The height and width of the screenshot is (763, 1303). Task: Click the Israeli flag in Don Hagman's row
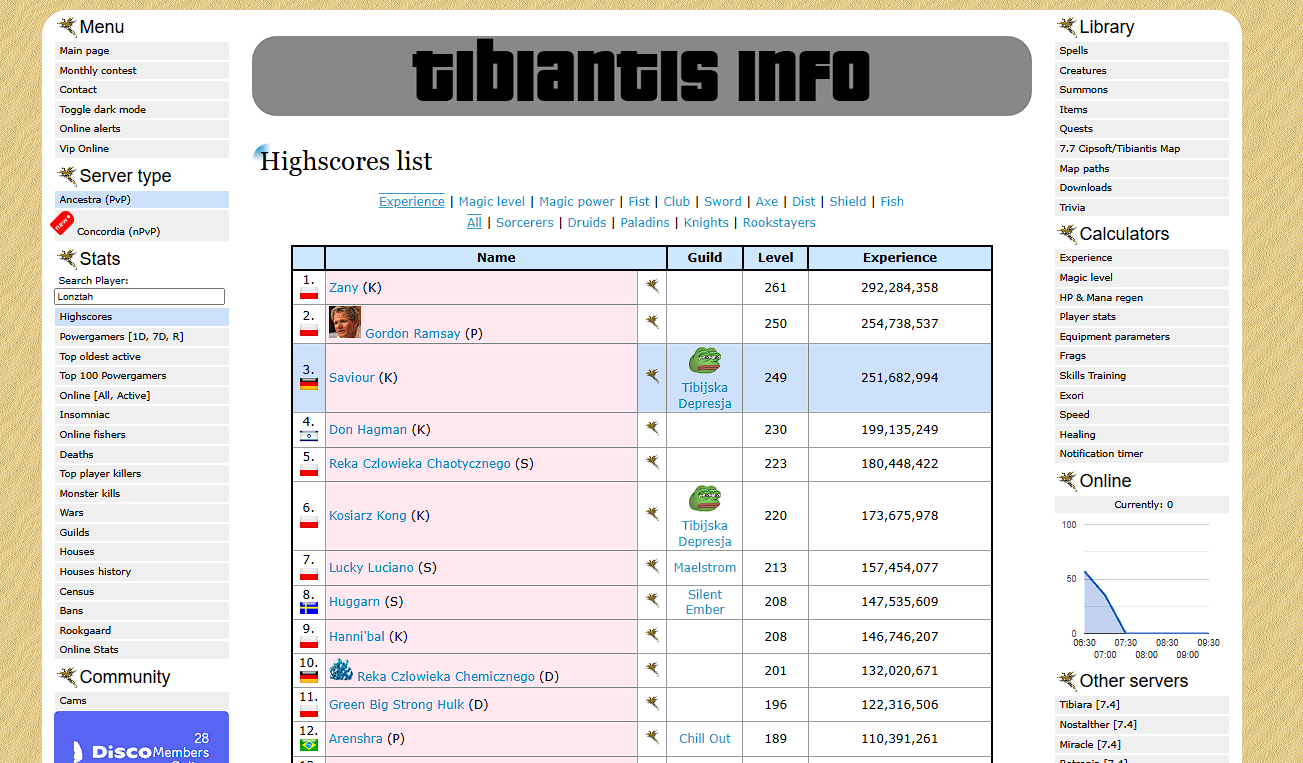click(309, 435)
